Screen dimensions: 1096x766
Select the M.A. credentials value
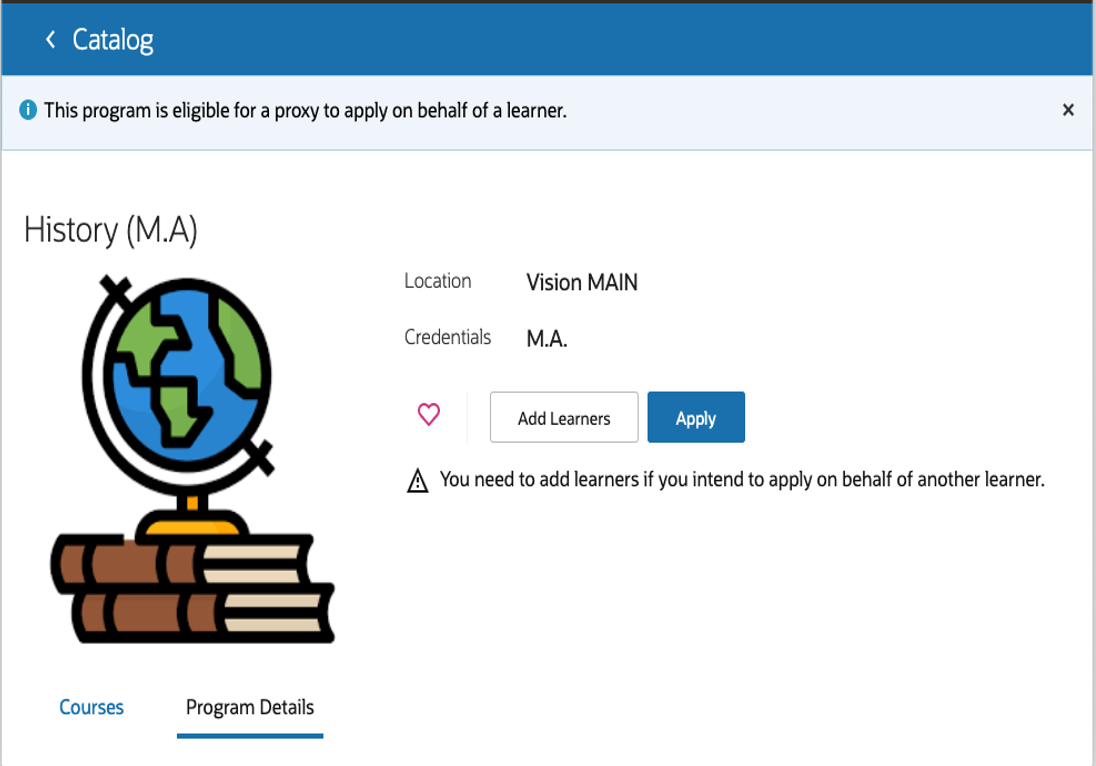(547, 339)
